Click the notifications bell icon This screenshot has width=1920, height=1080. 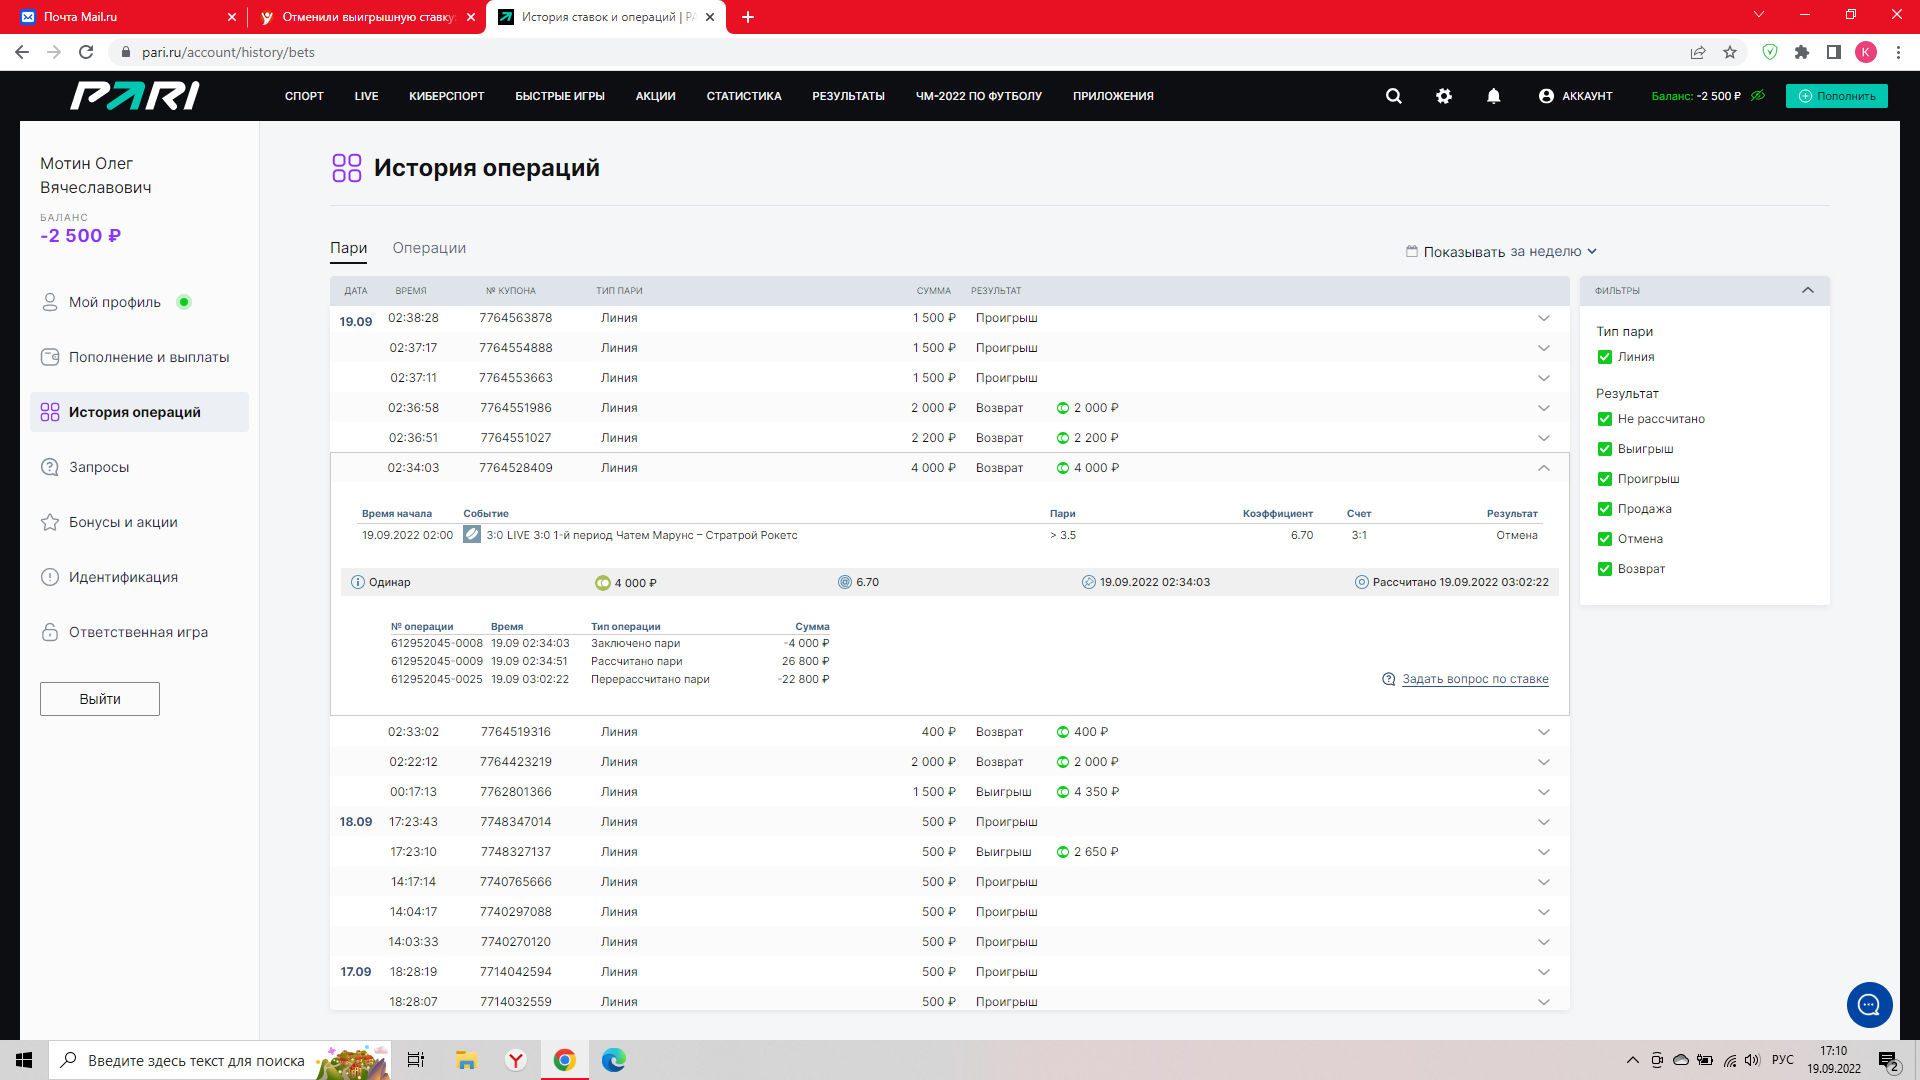pyautogui.click(x=1493, y=96)
